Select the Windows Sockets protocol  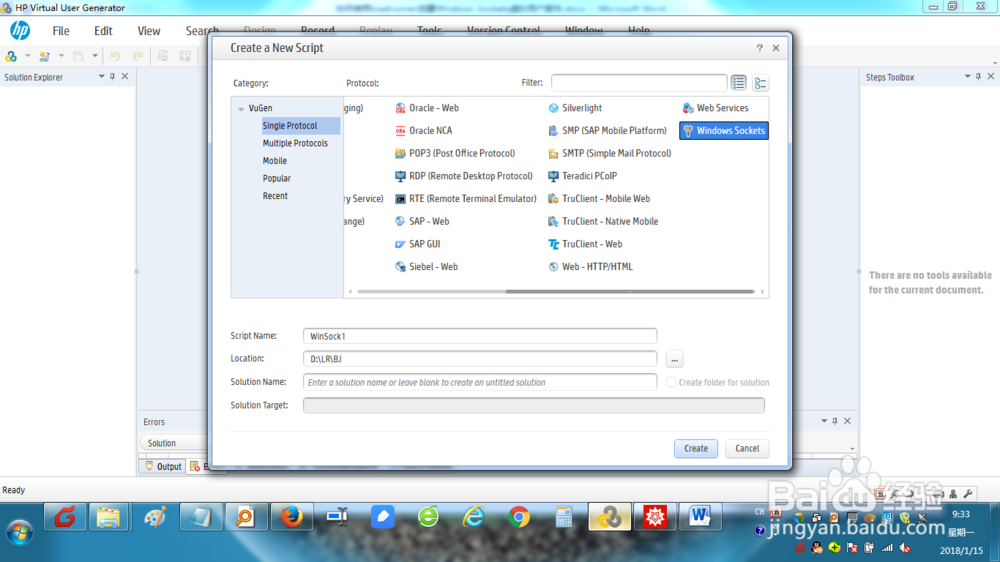724,130
